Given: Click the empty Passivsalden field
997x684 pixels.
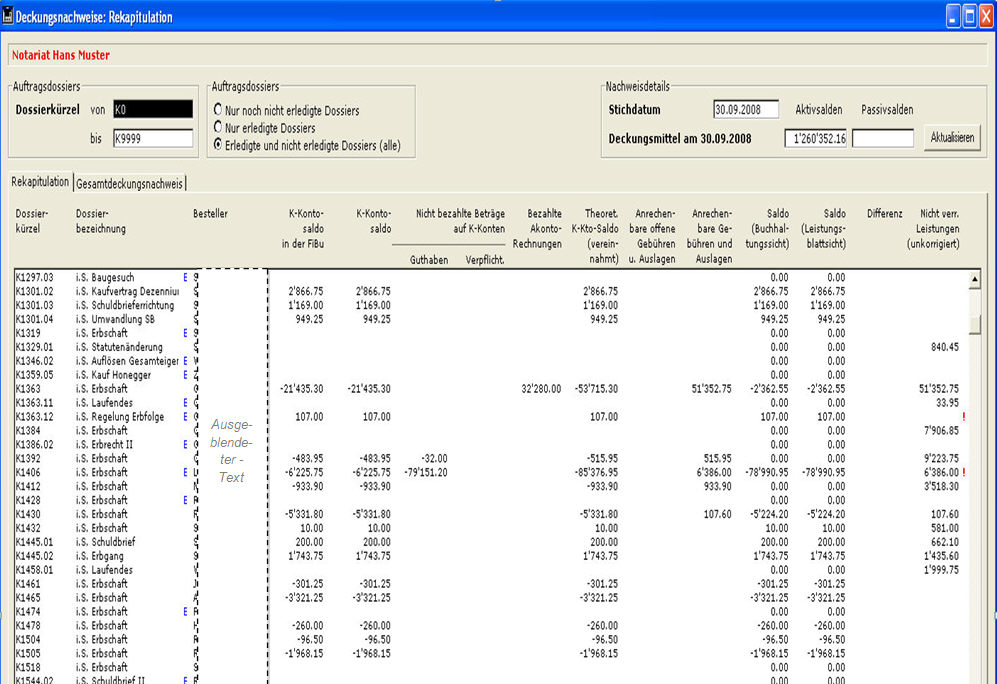Looking at the screenshot, I should point(882,139).
